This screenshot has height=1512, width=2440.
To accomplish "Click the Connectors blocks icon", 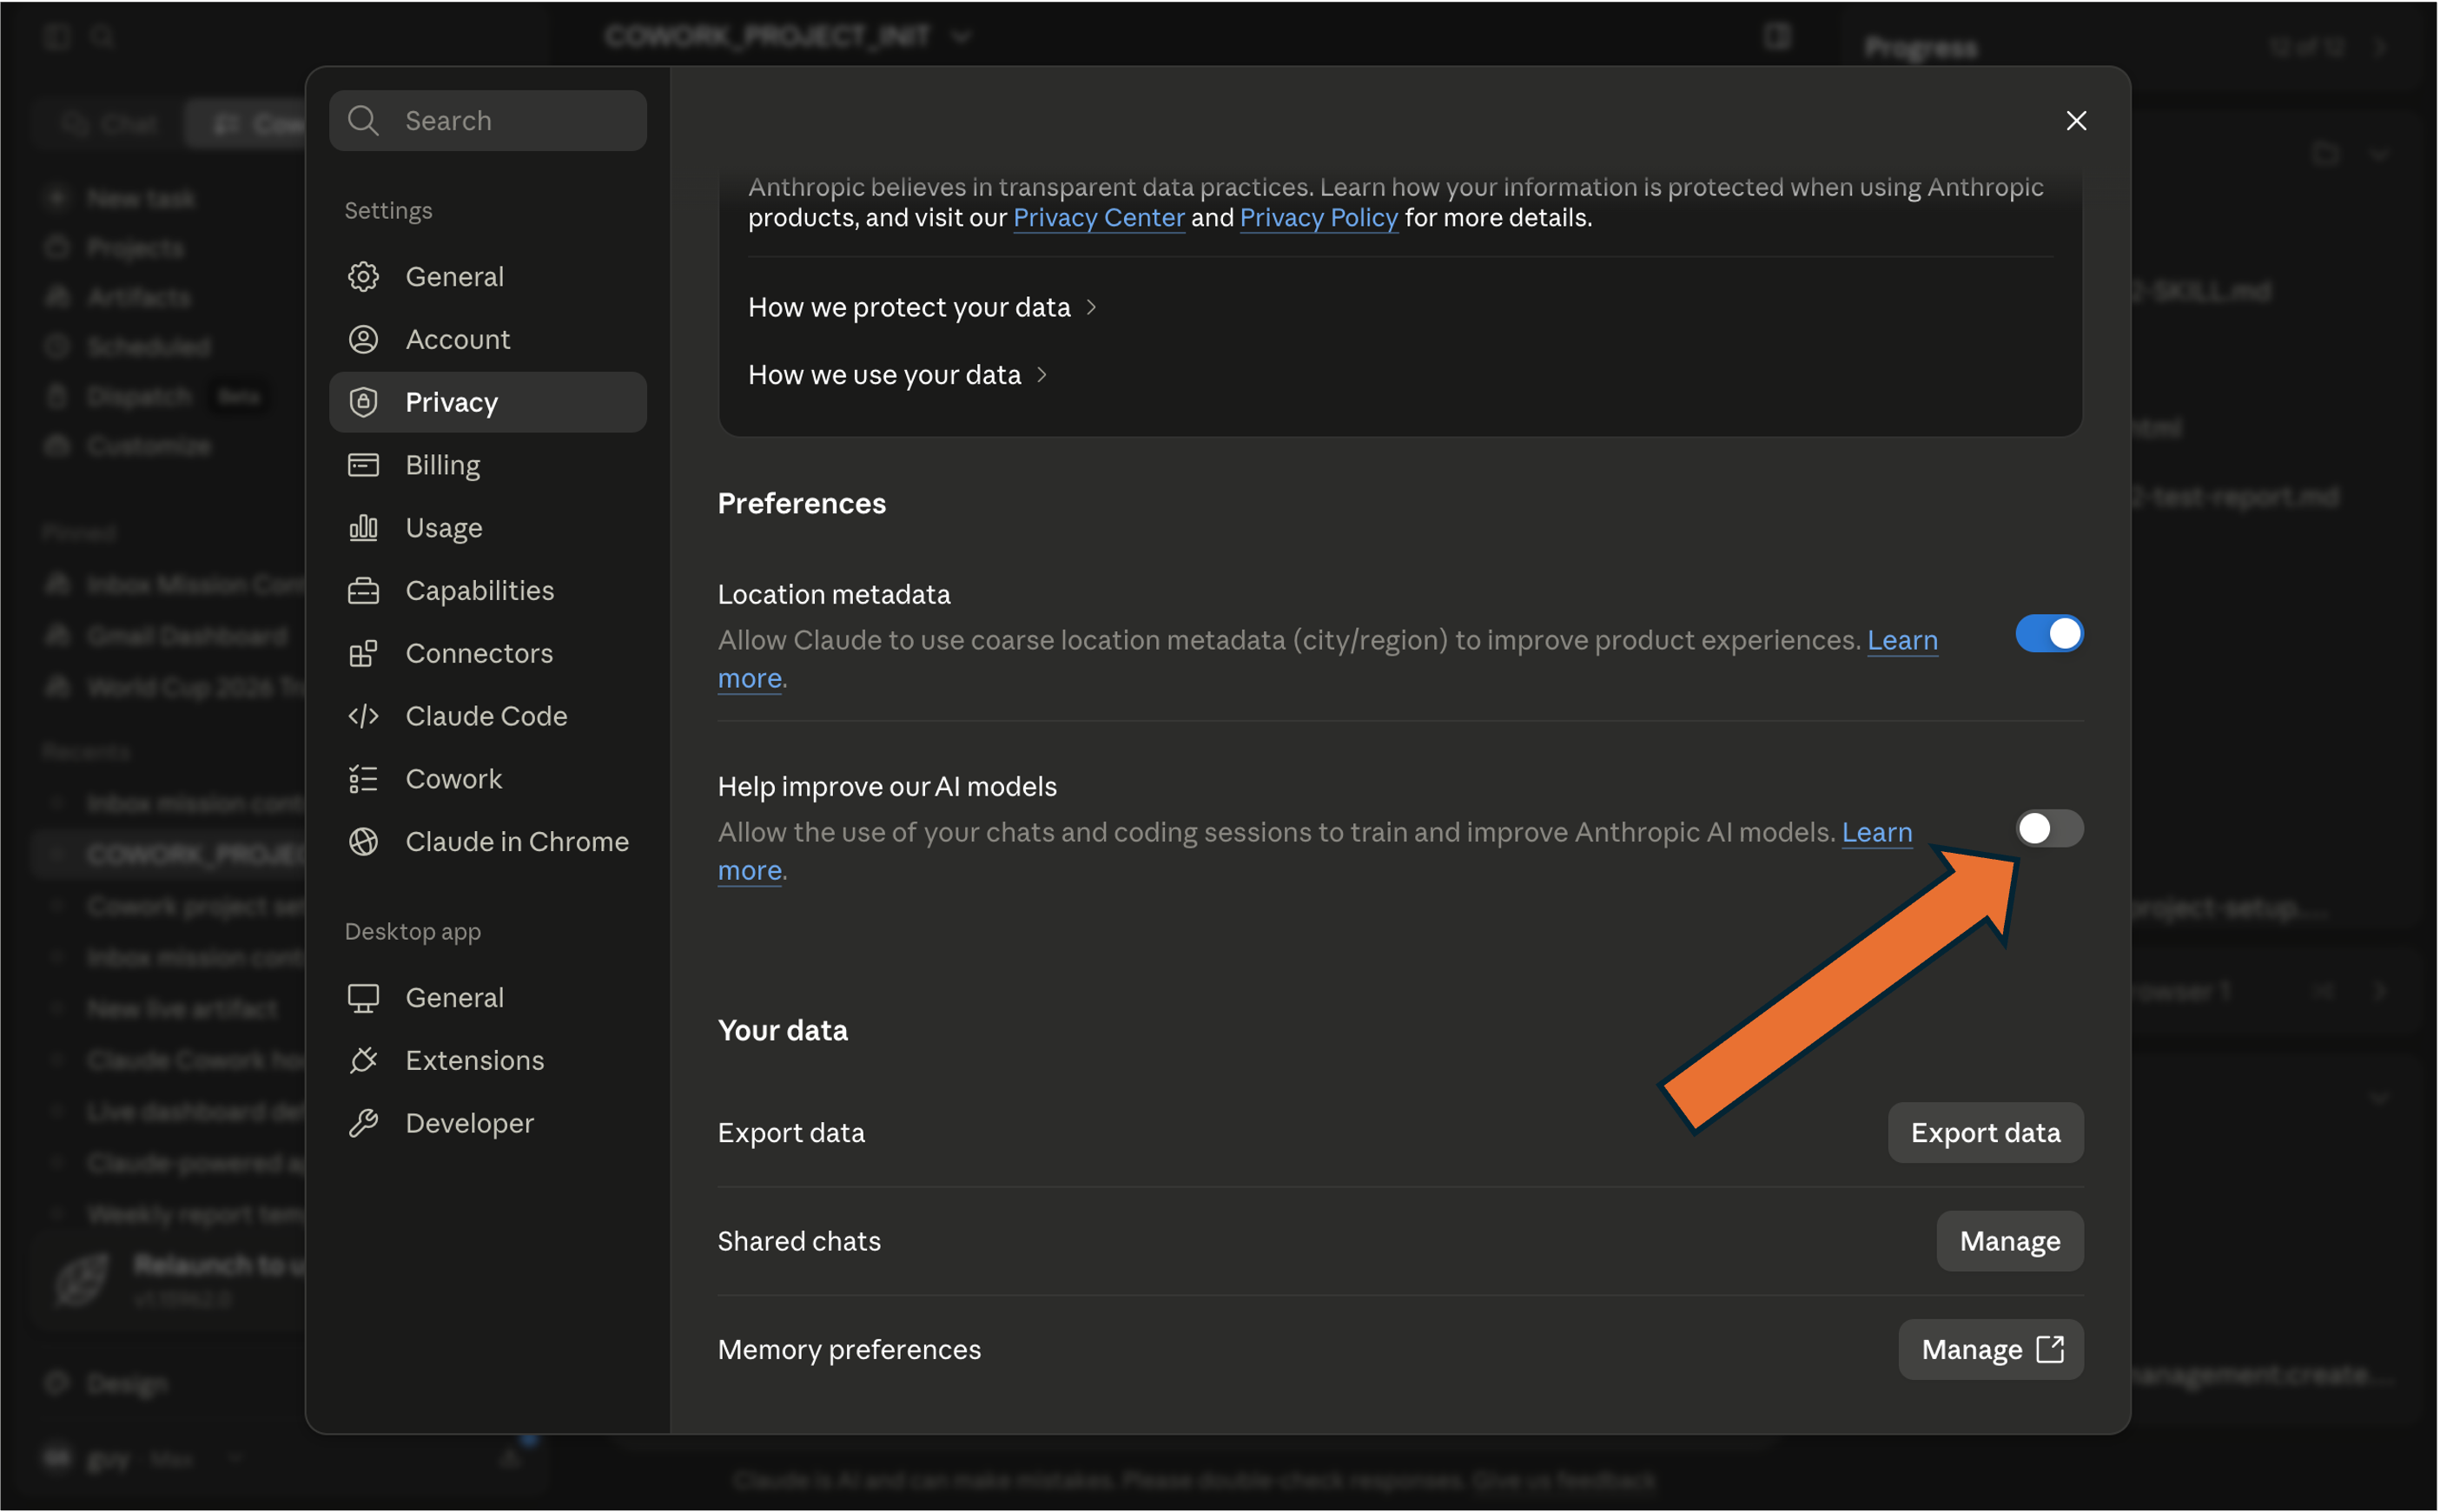I will click(x=363, y=654).
